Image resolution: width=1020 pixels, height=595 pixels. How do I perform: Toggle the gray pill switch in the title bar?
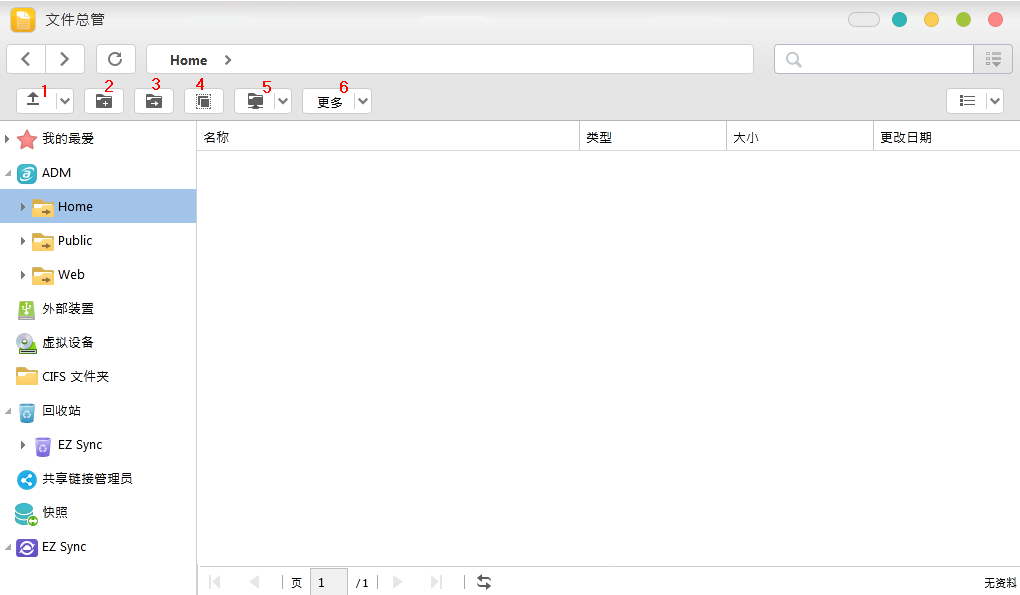(x=863, y=20)
